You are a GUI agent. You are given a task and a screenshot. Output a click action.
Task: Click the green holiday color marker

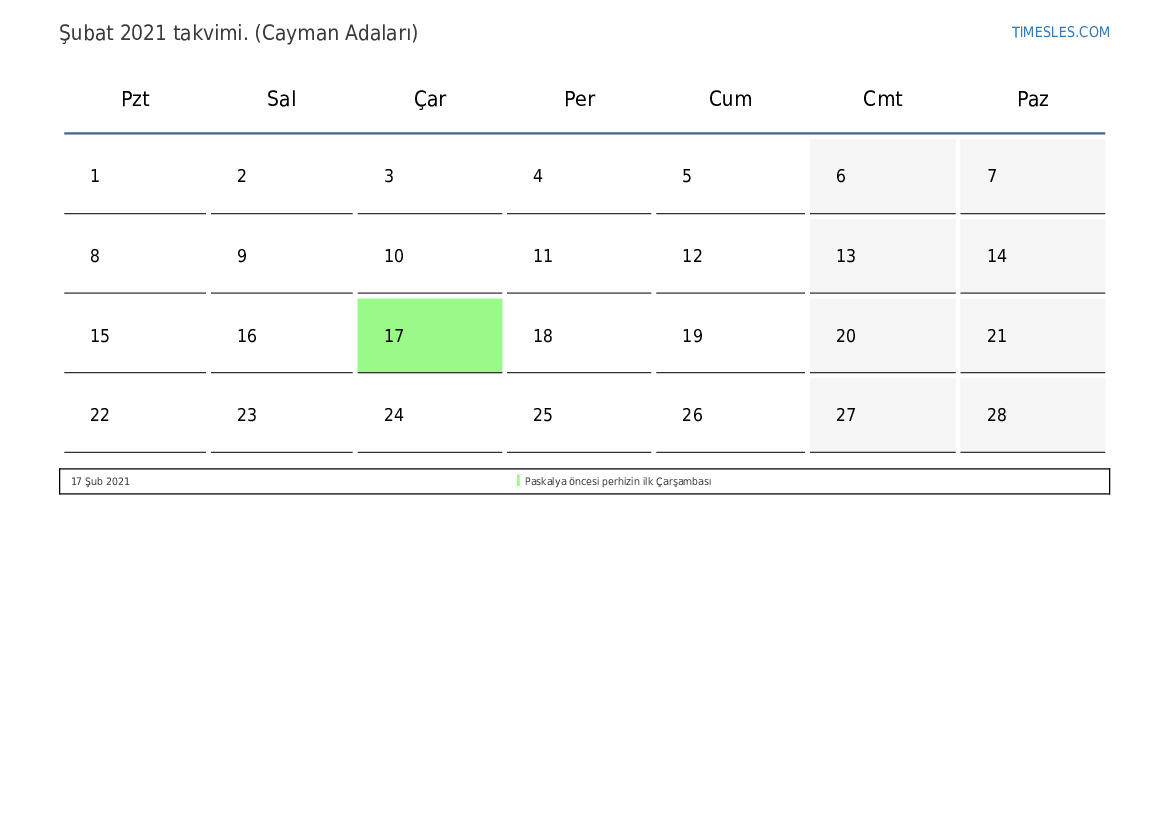click(x=518, y=481)
